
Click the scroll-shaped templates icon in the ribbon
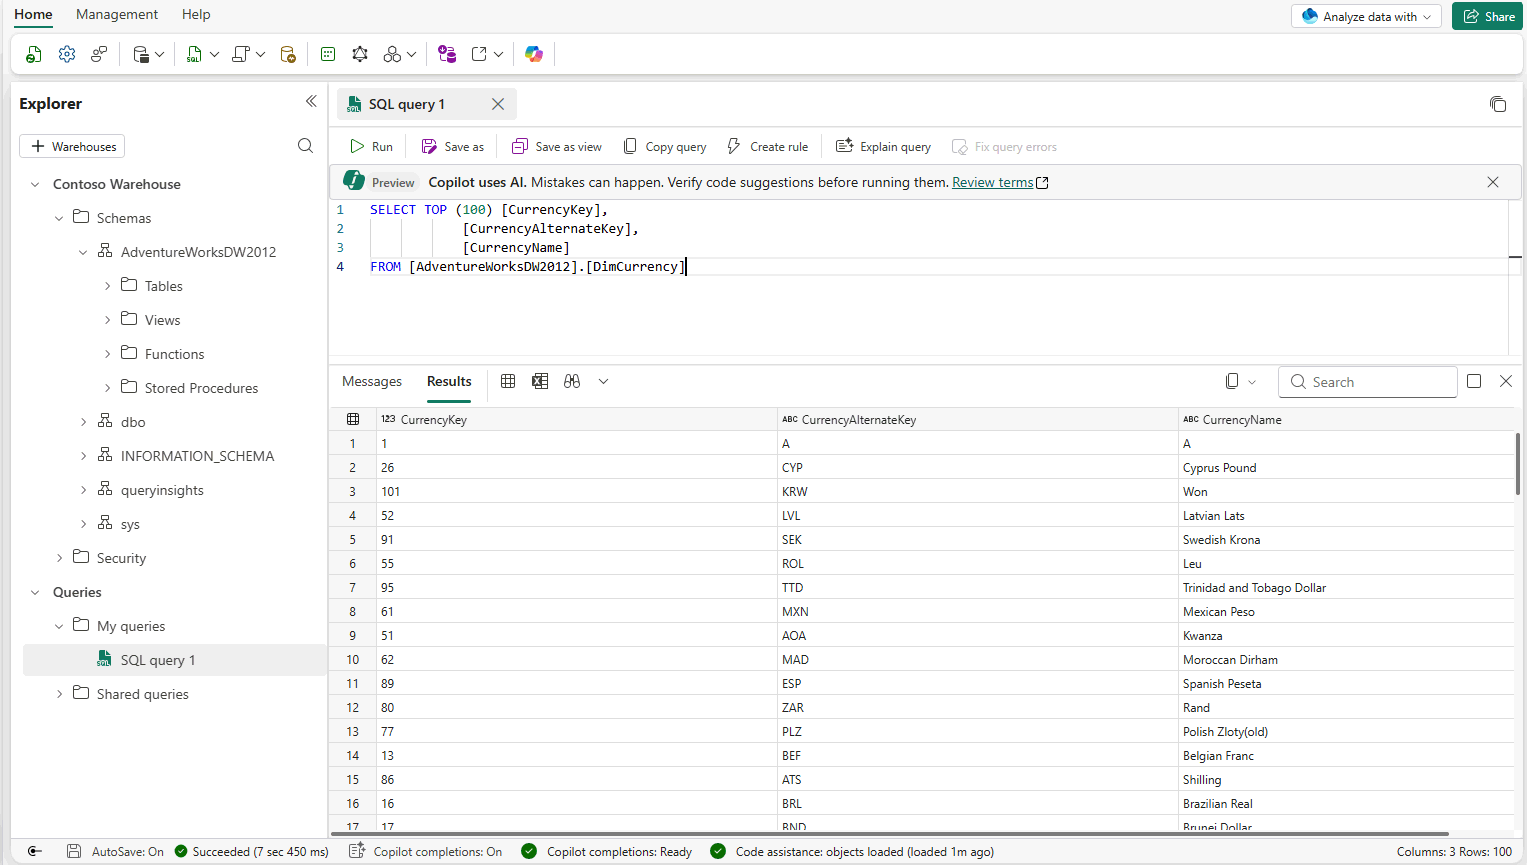pos(241,55)
